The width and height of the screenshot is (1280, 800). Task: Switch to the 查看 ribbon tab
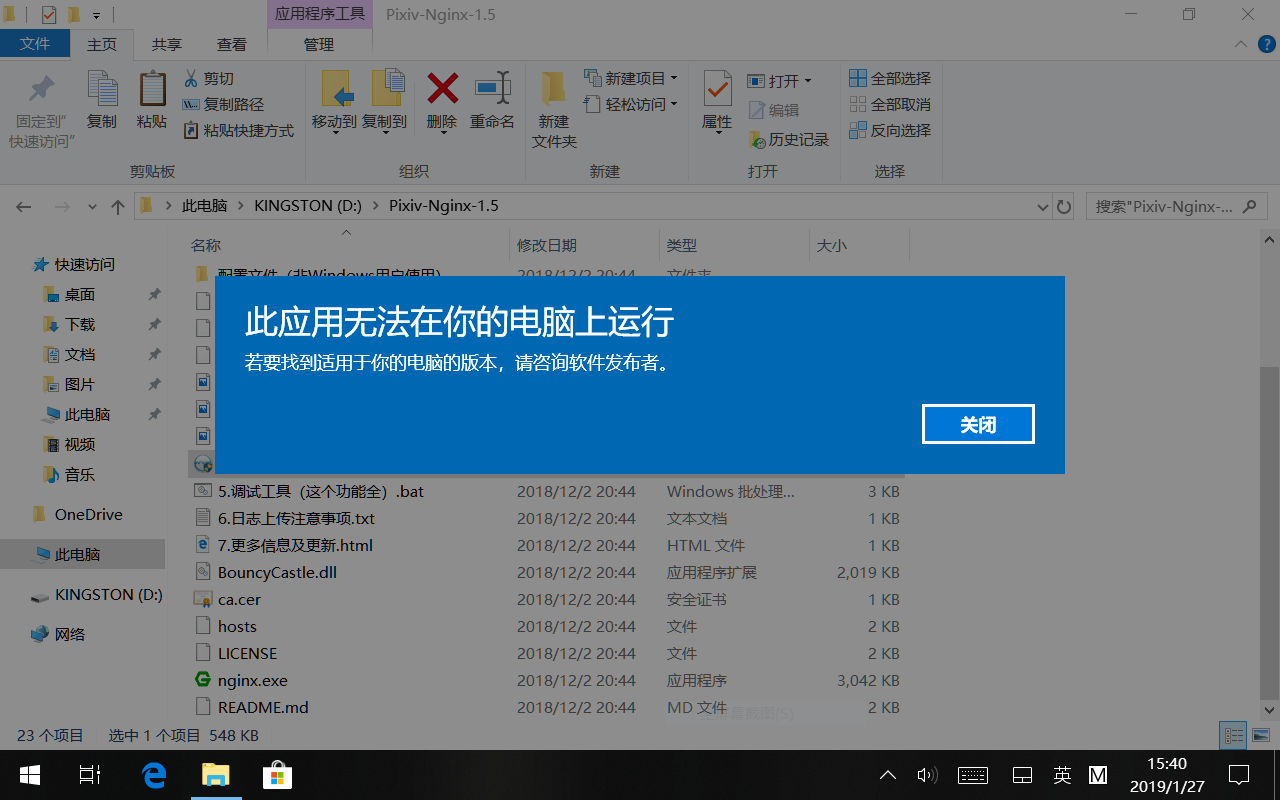(232, 44)
